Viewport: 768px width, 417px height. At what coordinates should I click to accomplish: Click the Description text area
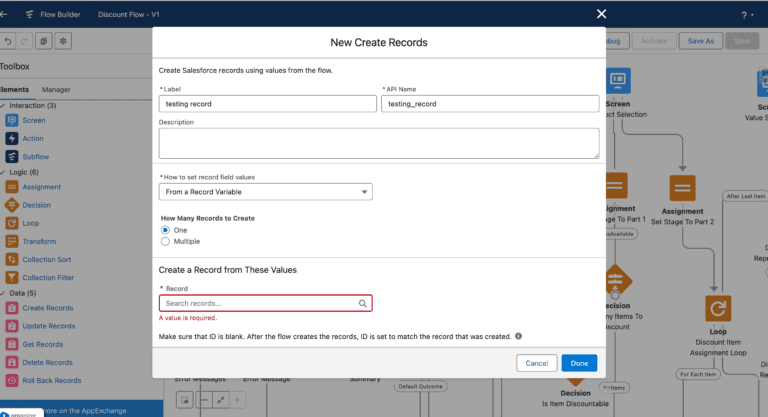(379, 143)
